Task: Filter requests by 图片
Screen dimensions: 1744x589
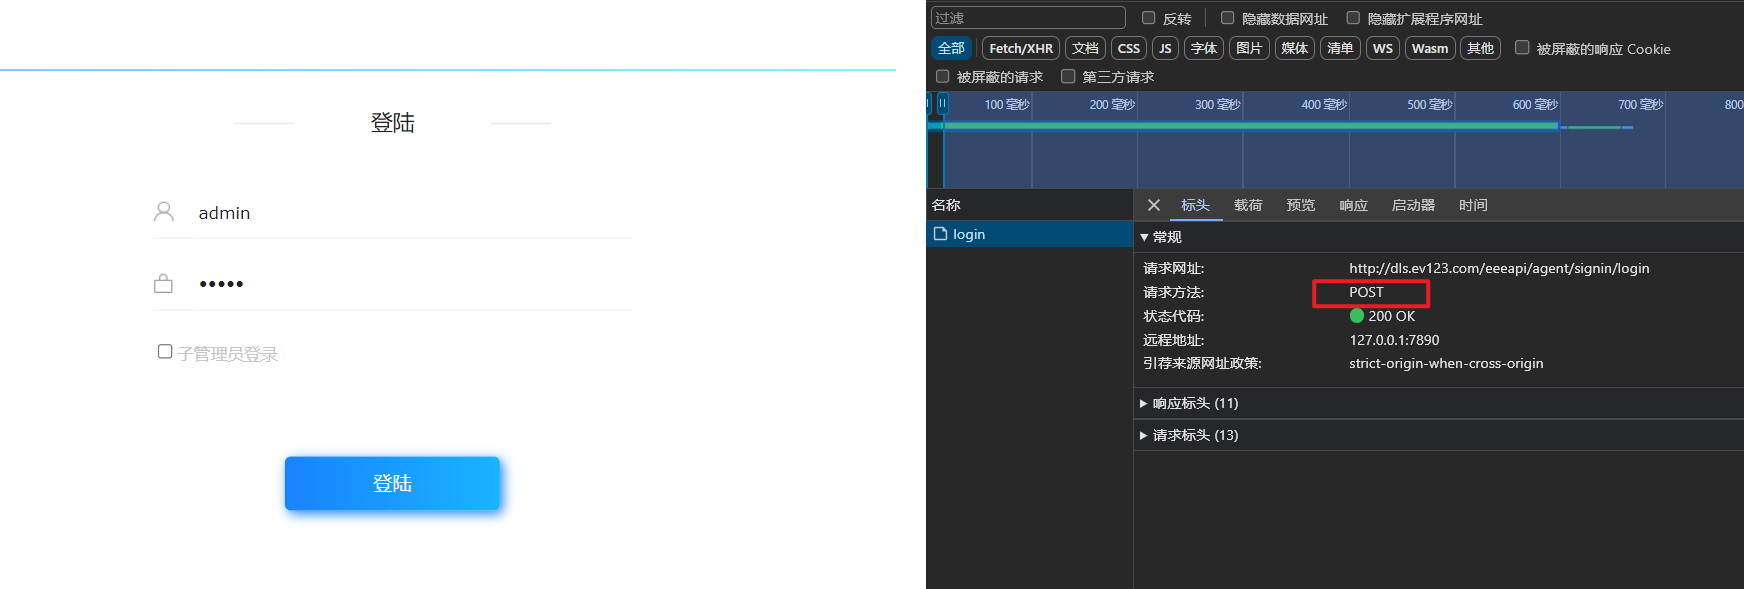Action: click(x=1249, y=48)
